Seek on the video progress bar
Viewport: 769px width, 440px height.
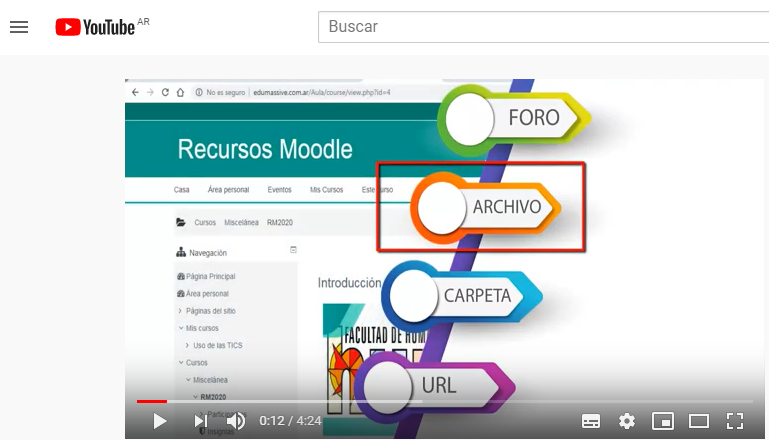pyautogui.click(x=444, y=401)
